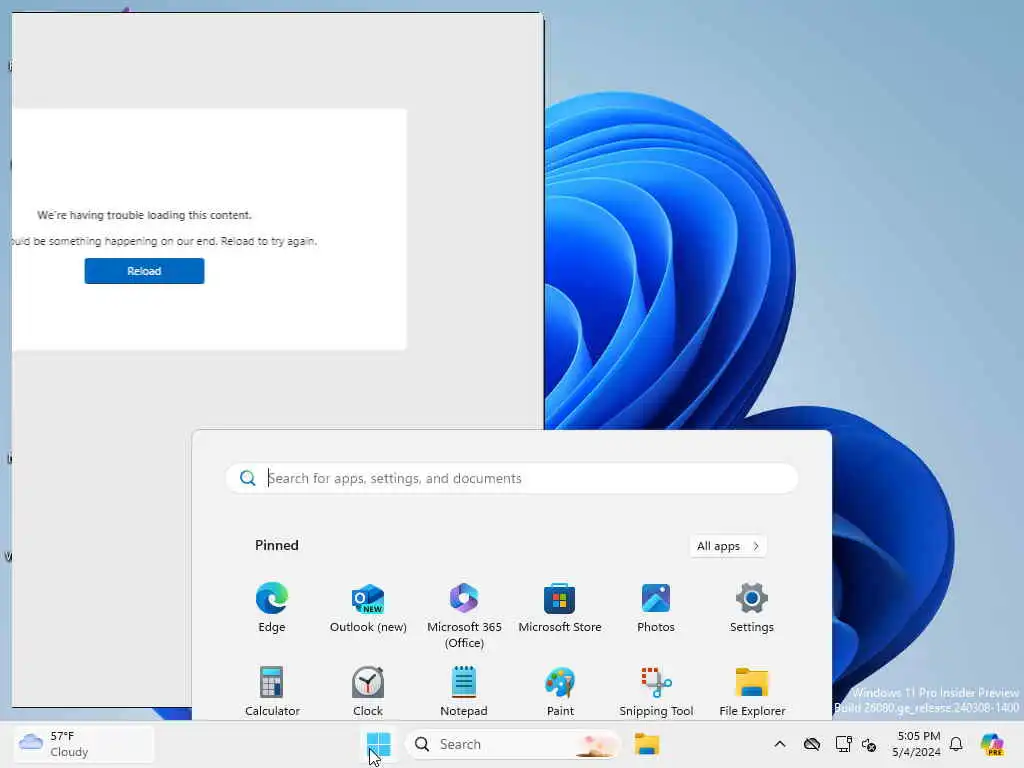
Task: Show hidden icons with the tray chevron
Action: (780, 744)
